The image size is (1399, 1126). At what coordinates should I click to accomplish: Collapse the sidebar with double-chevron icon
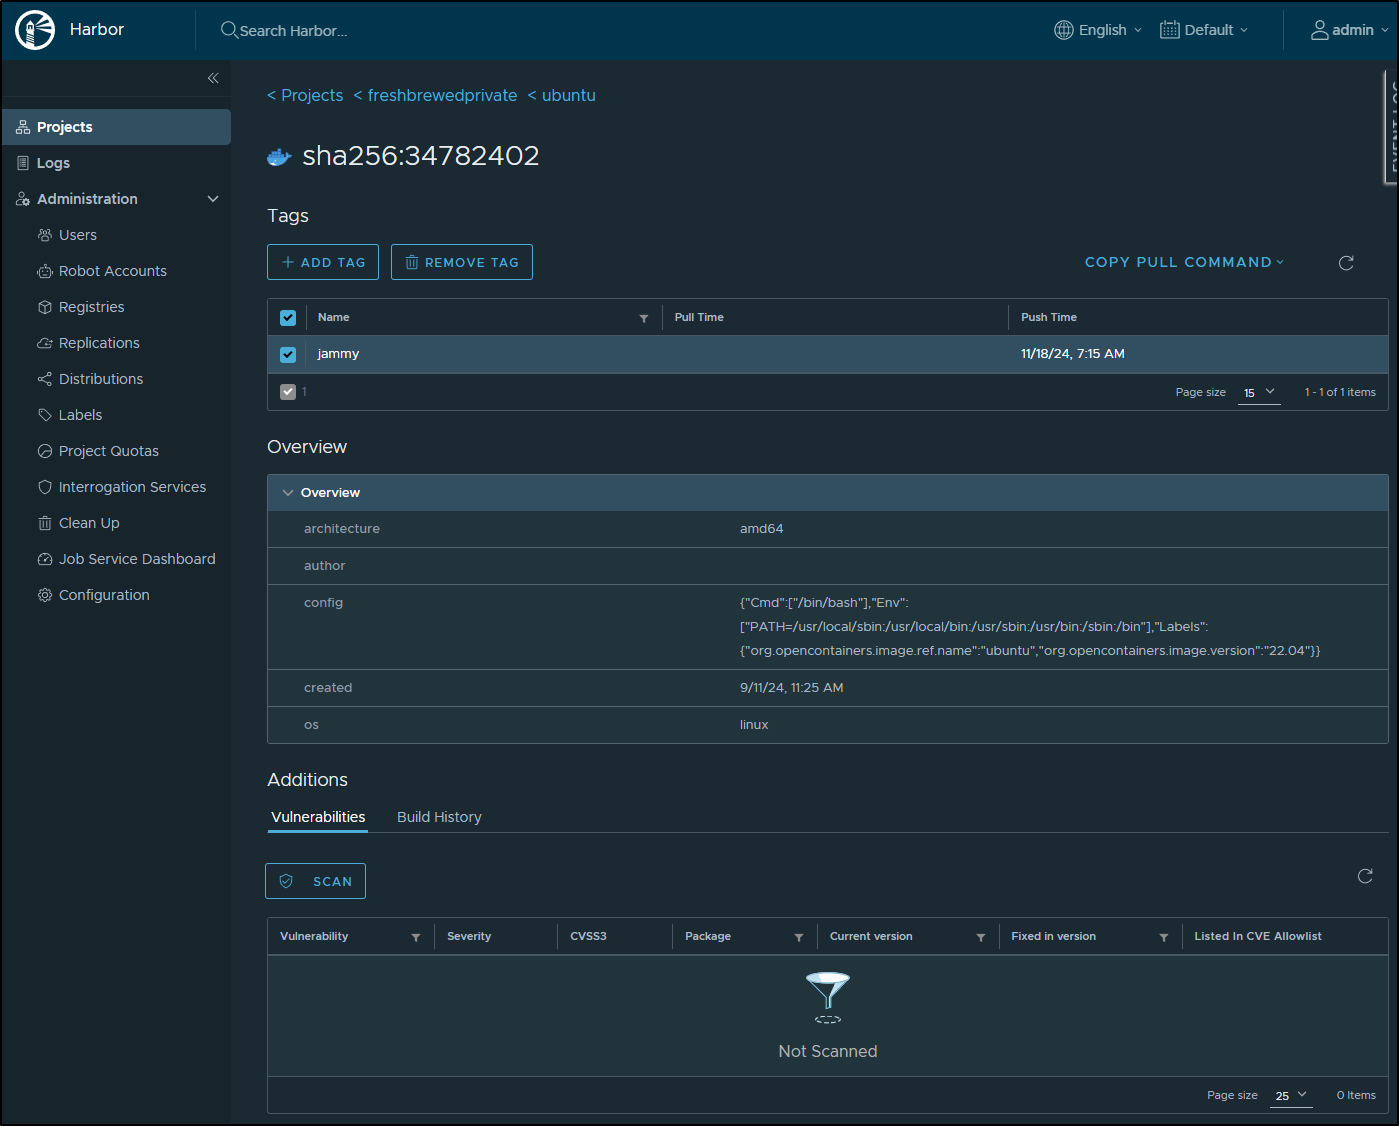click(x=213, y=78)
